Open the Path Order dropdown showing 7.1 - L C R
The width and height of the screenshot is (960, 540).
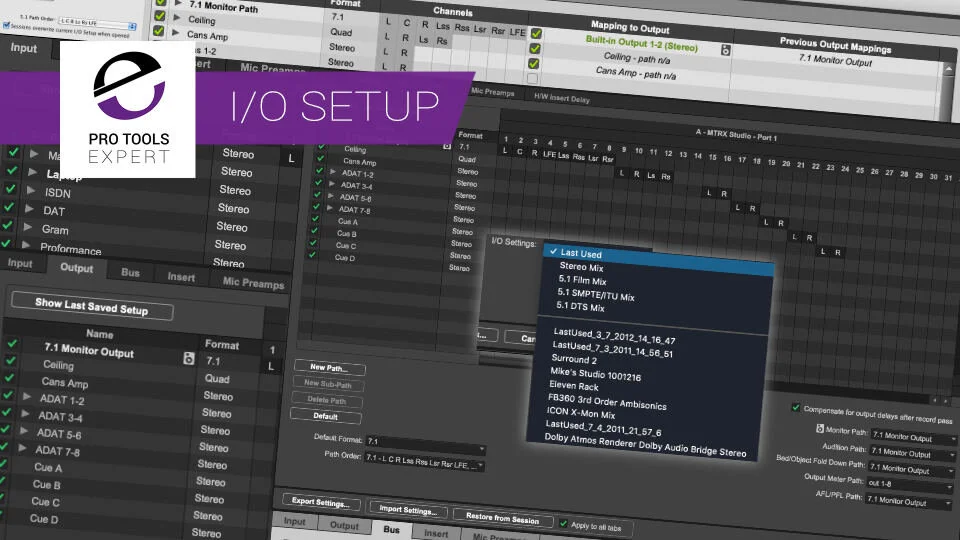point(424,460)
